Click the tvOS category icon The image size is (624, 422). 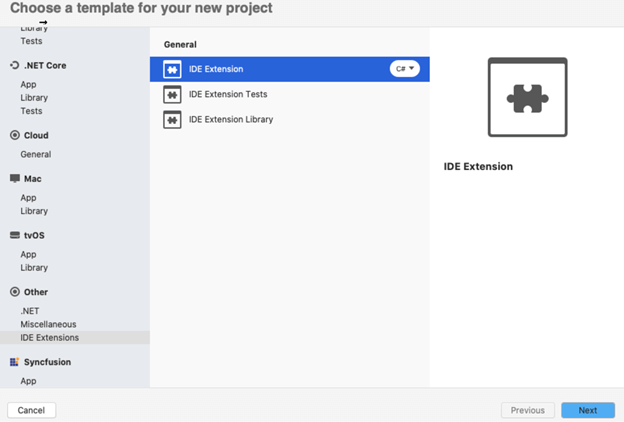point(14,236)
